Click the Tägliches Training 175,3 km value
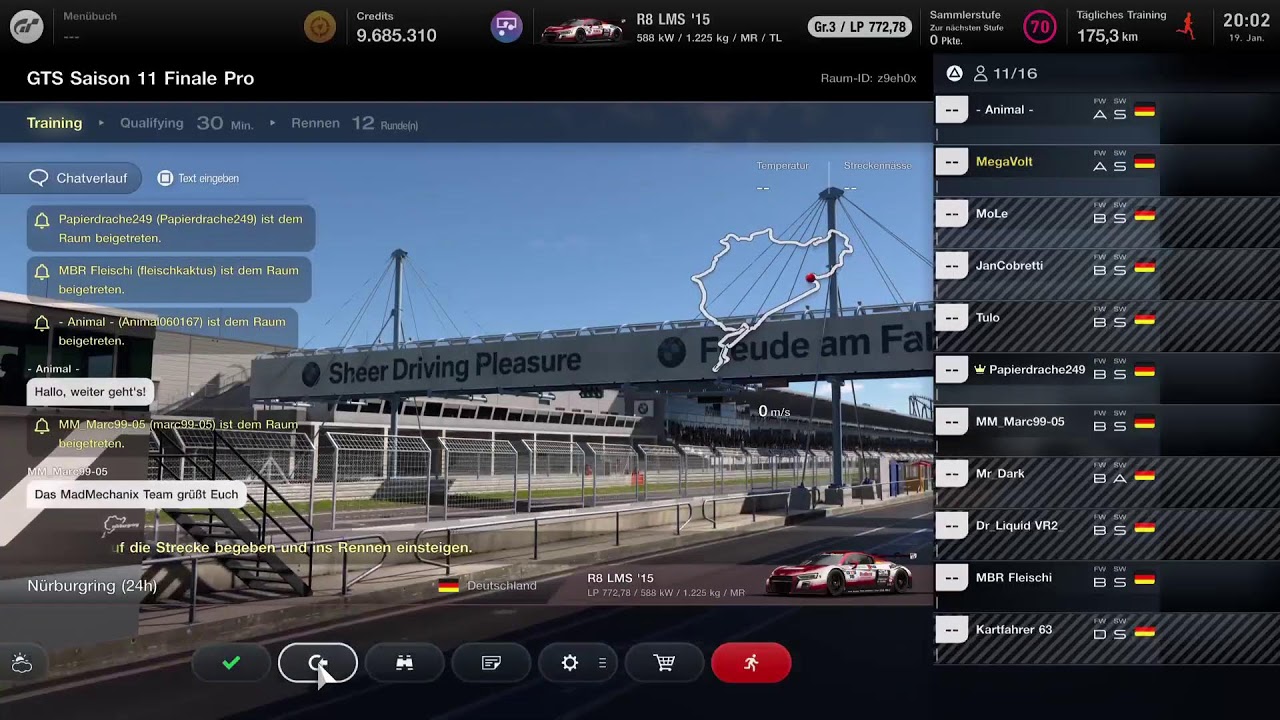Viewport: 1280px width, 720px height. [x=1107, y=37]
